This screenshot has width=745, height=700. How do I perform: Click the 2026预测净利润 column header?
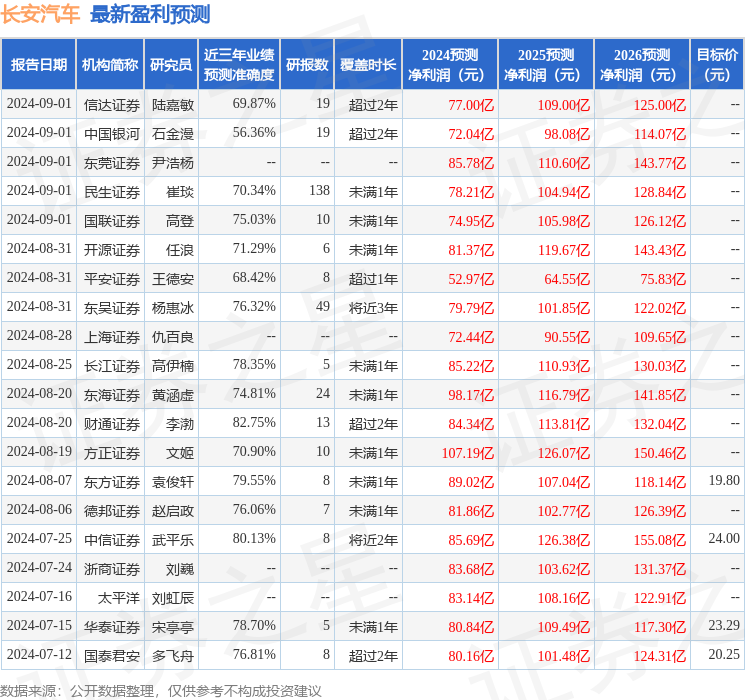click(x=642, y=64)
